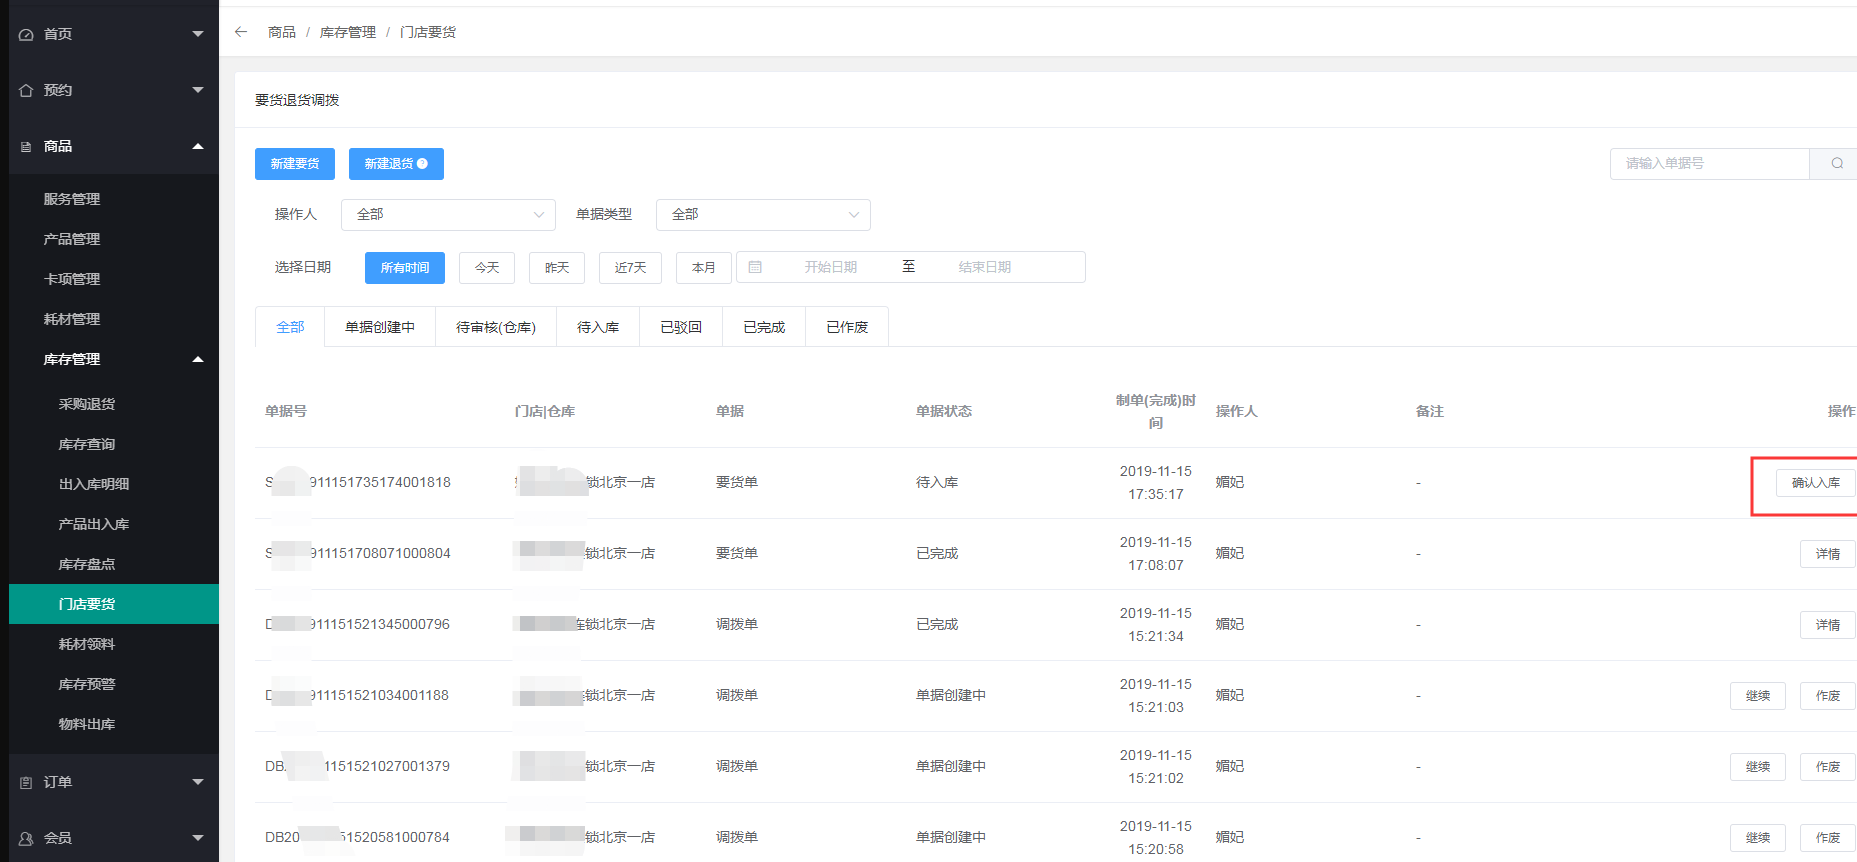1857x862 pixels.
Task: Switch to the 已完成 tab
Action: pos(764,327)
